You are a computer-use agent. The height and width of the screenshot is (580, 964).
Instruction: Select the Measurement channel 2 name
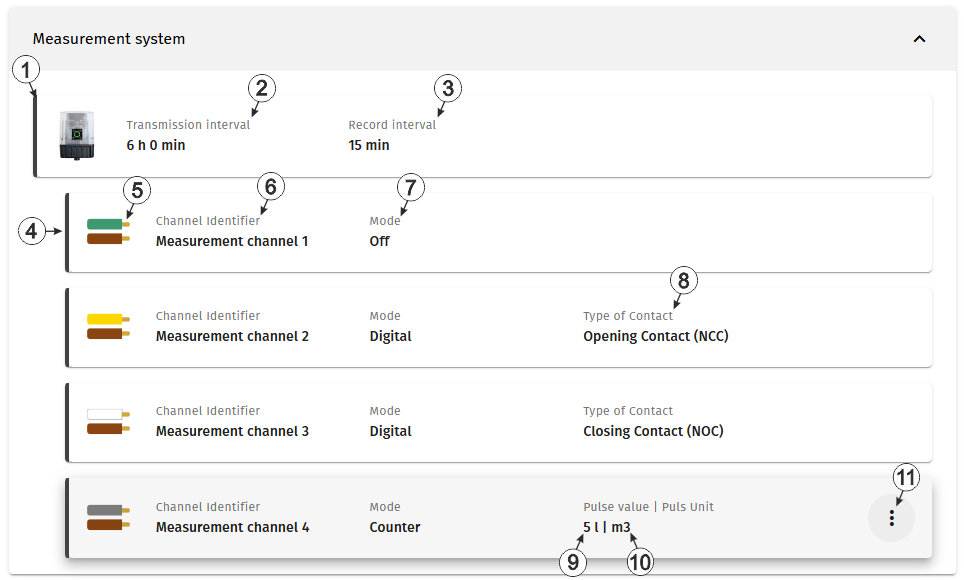point(232,336)
